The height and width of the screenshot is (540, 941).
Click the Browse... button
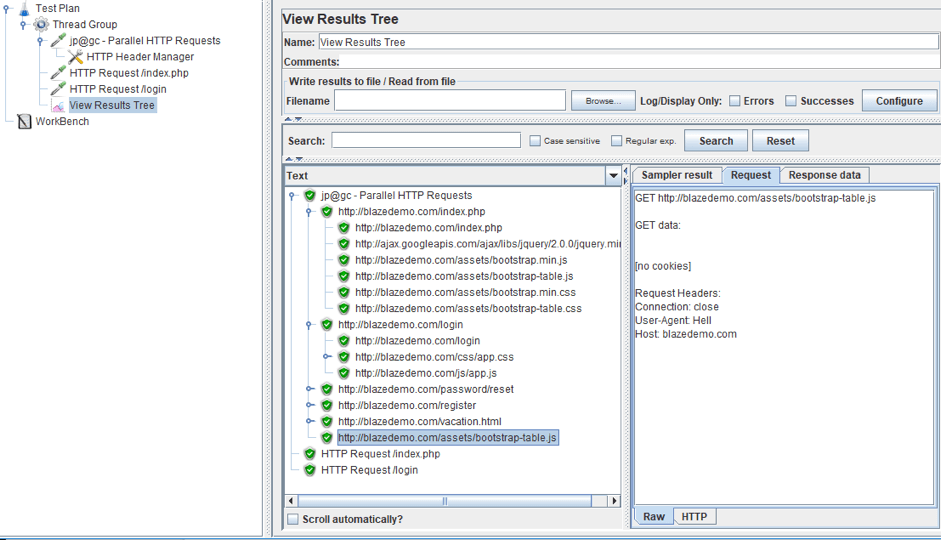point(603,101)
